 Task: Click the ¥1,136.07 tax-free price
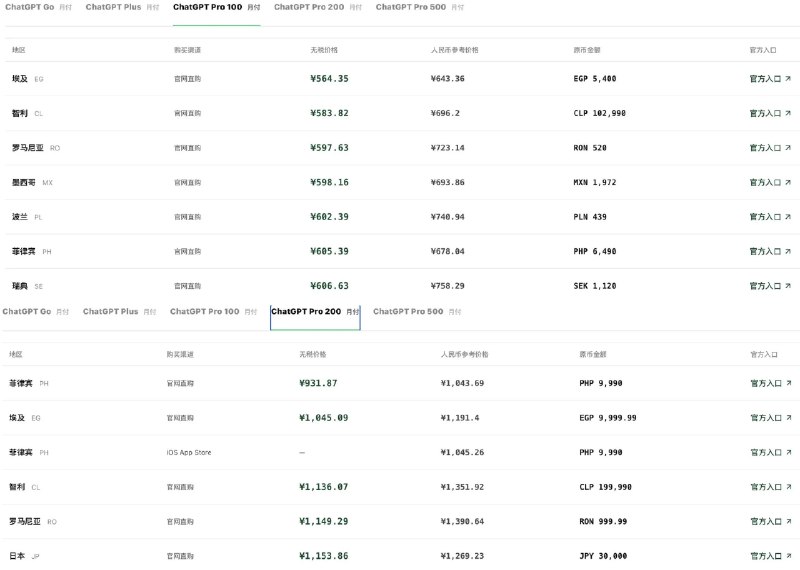pos(323,487)
